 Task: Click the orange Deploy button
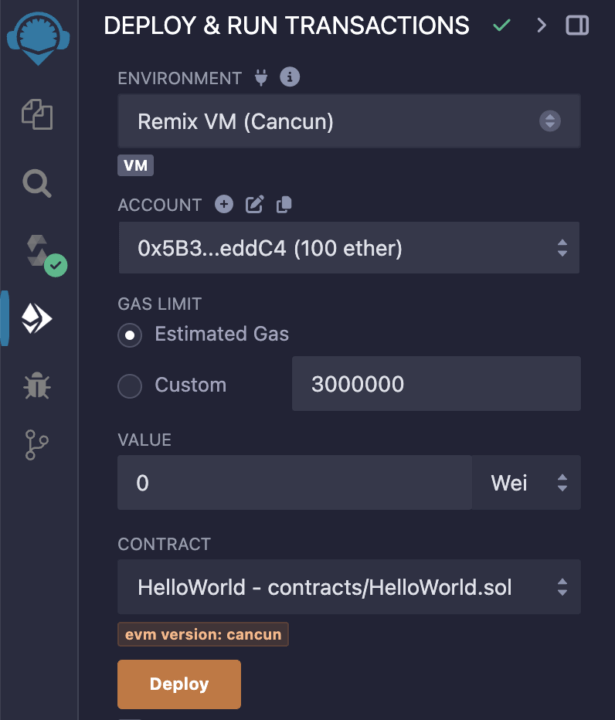tap(179, 684)
